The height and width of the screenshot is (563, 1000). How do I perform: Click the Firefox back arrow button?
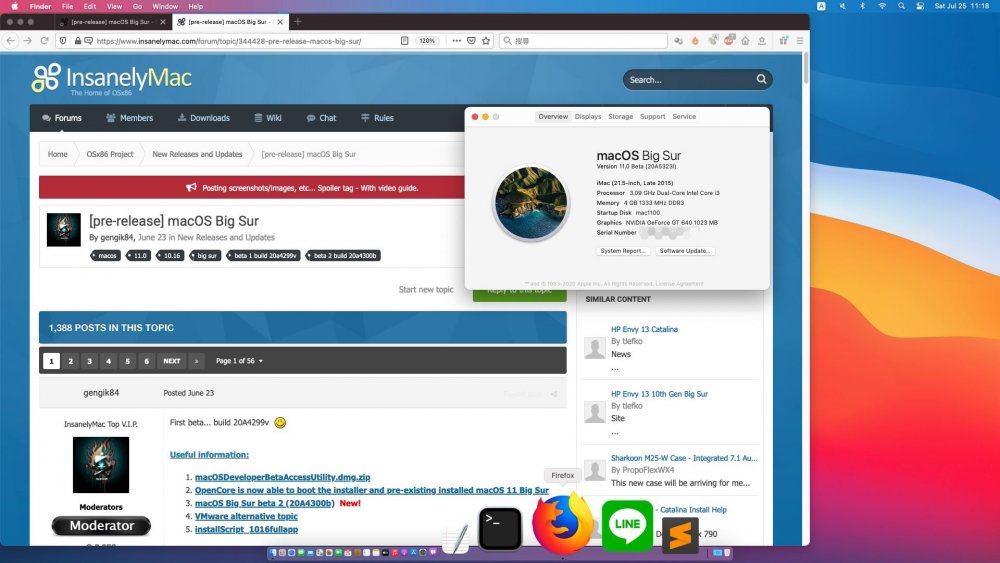click(x=11, y=40)
